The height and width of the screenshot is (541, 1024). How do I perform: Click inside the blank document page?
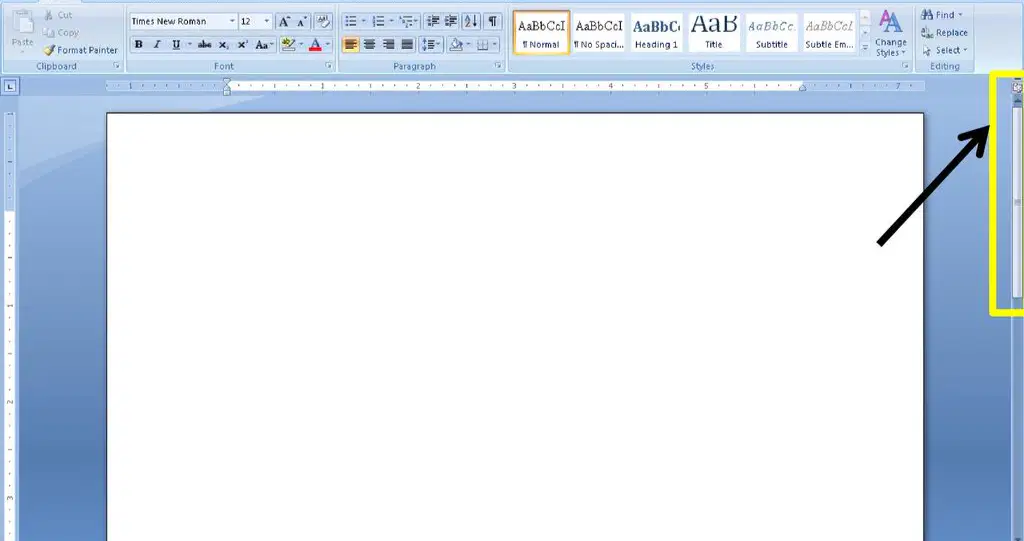(515, 327)
